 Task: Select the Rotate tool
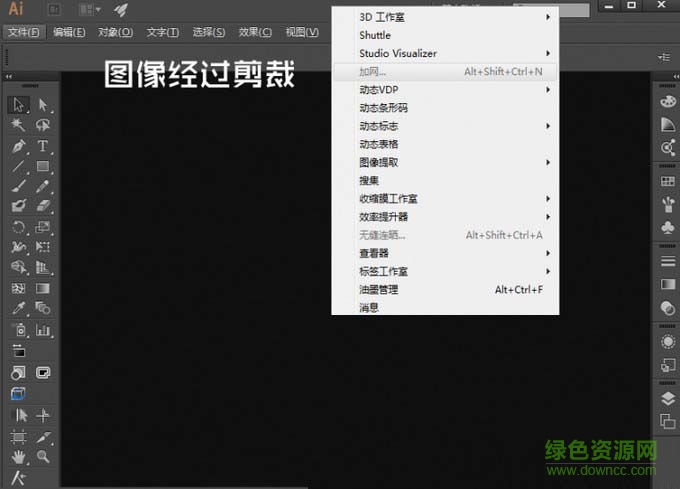(18, 227)
